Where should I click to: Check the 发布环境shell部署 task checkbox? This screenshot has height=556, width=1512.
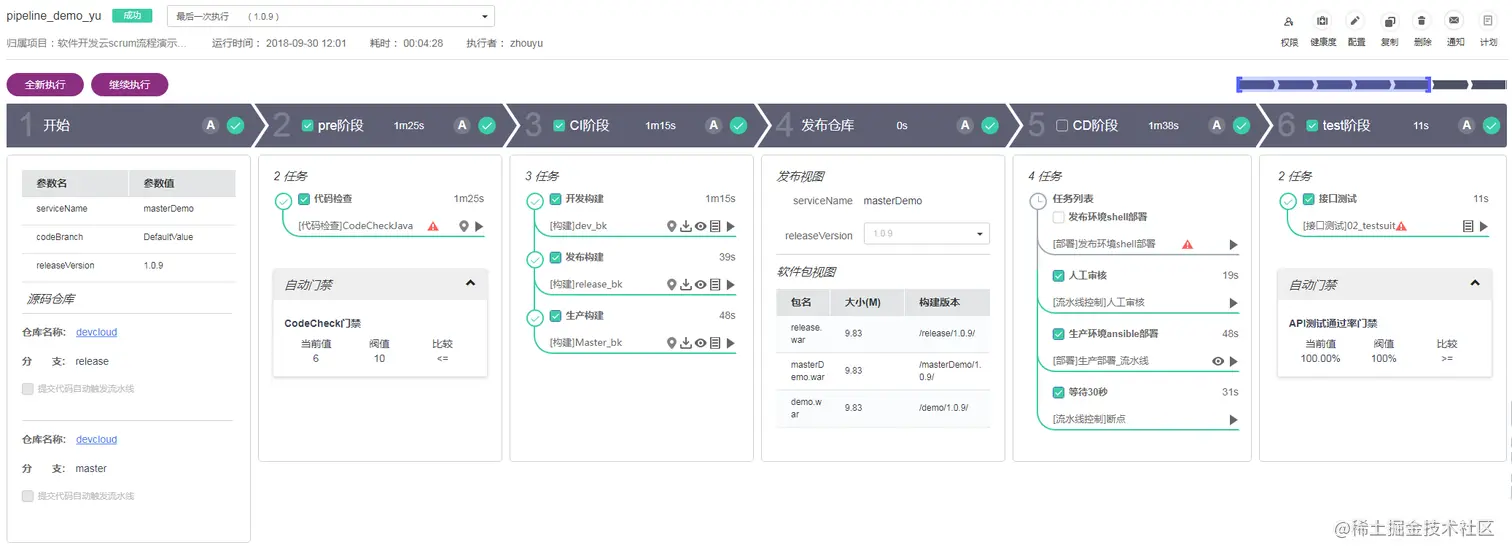coord(1058,217)
